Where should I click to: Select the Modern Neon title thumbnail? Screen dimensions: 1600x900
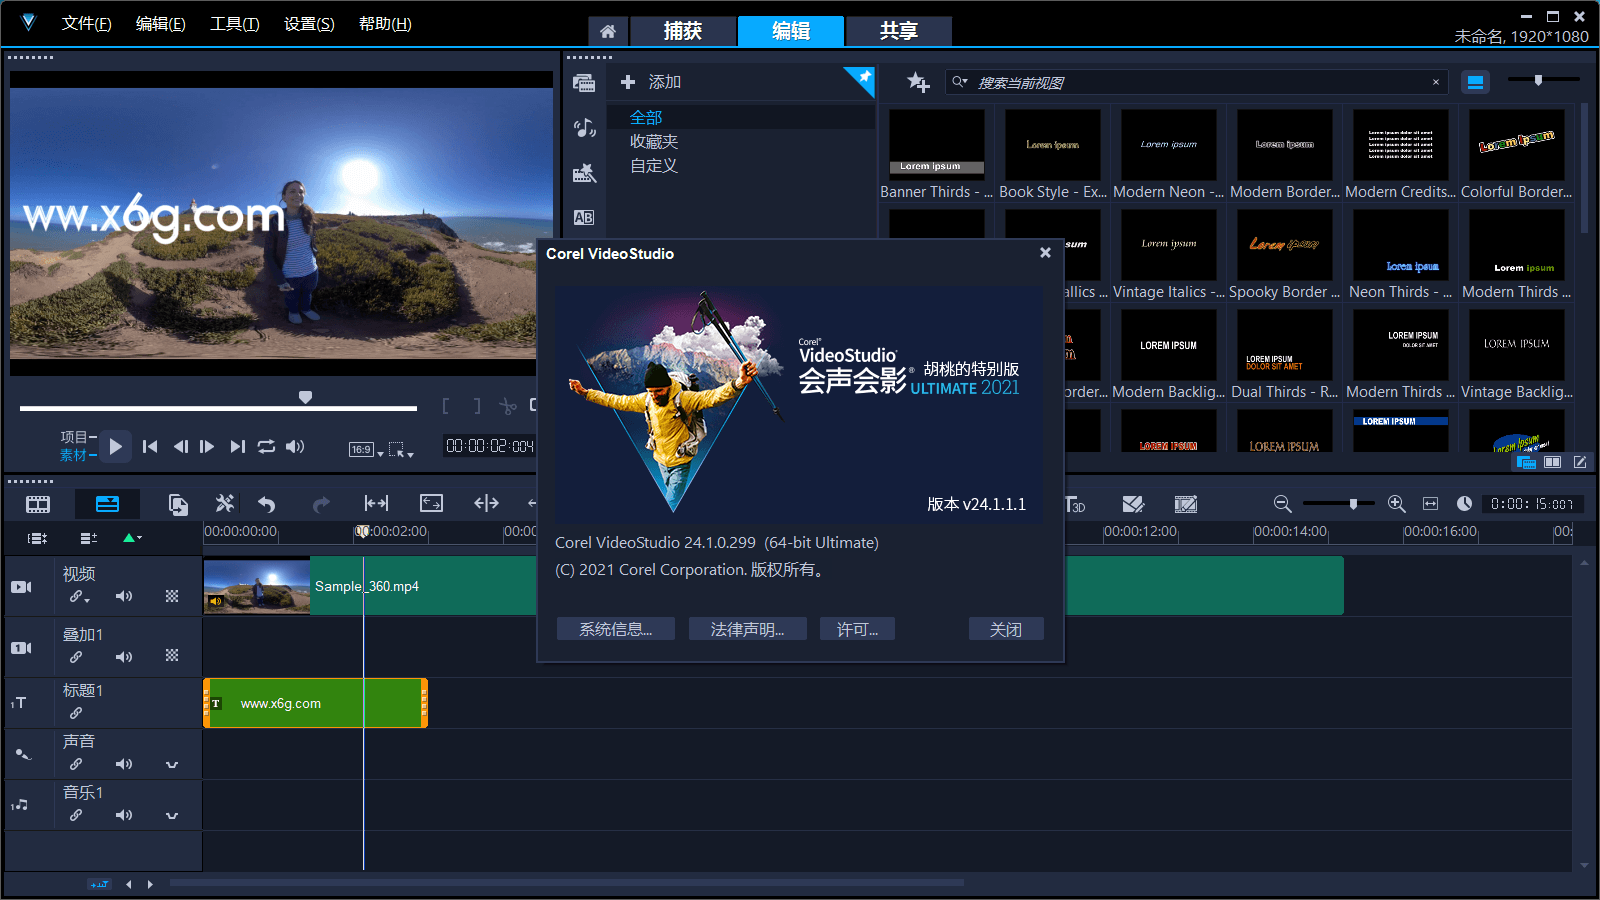[x=1168, y=145]
